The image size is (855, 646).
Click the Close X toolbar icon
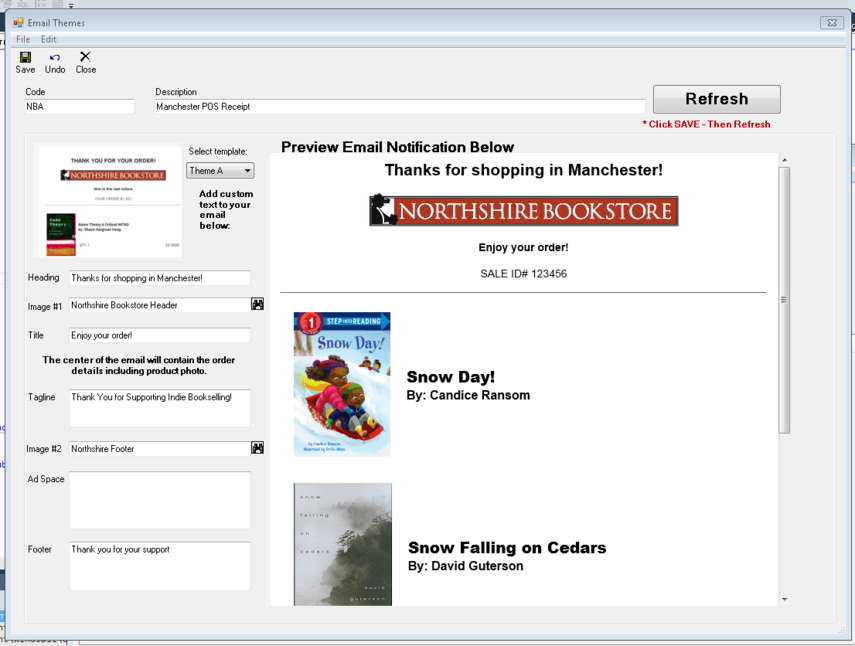coord(85,57)
